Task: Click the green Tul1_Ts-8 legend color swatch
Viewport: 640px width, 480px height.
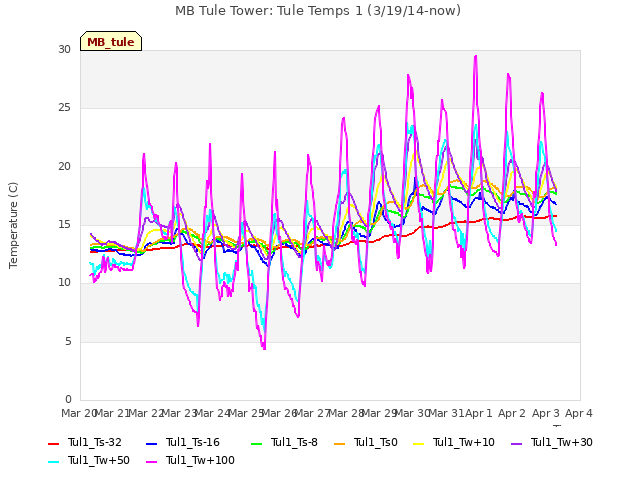Action: (257, 444)
